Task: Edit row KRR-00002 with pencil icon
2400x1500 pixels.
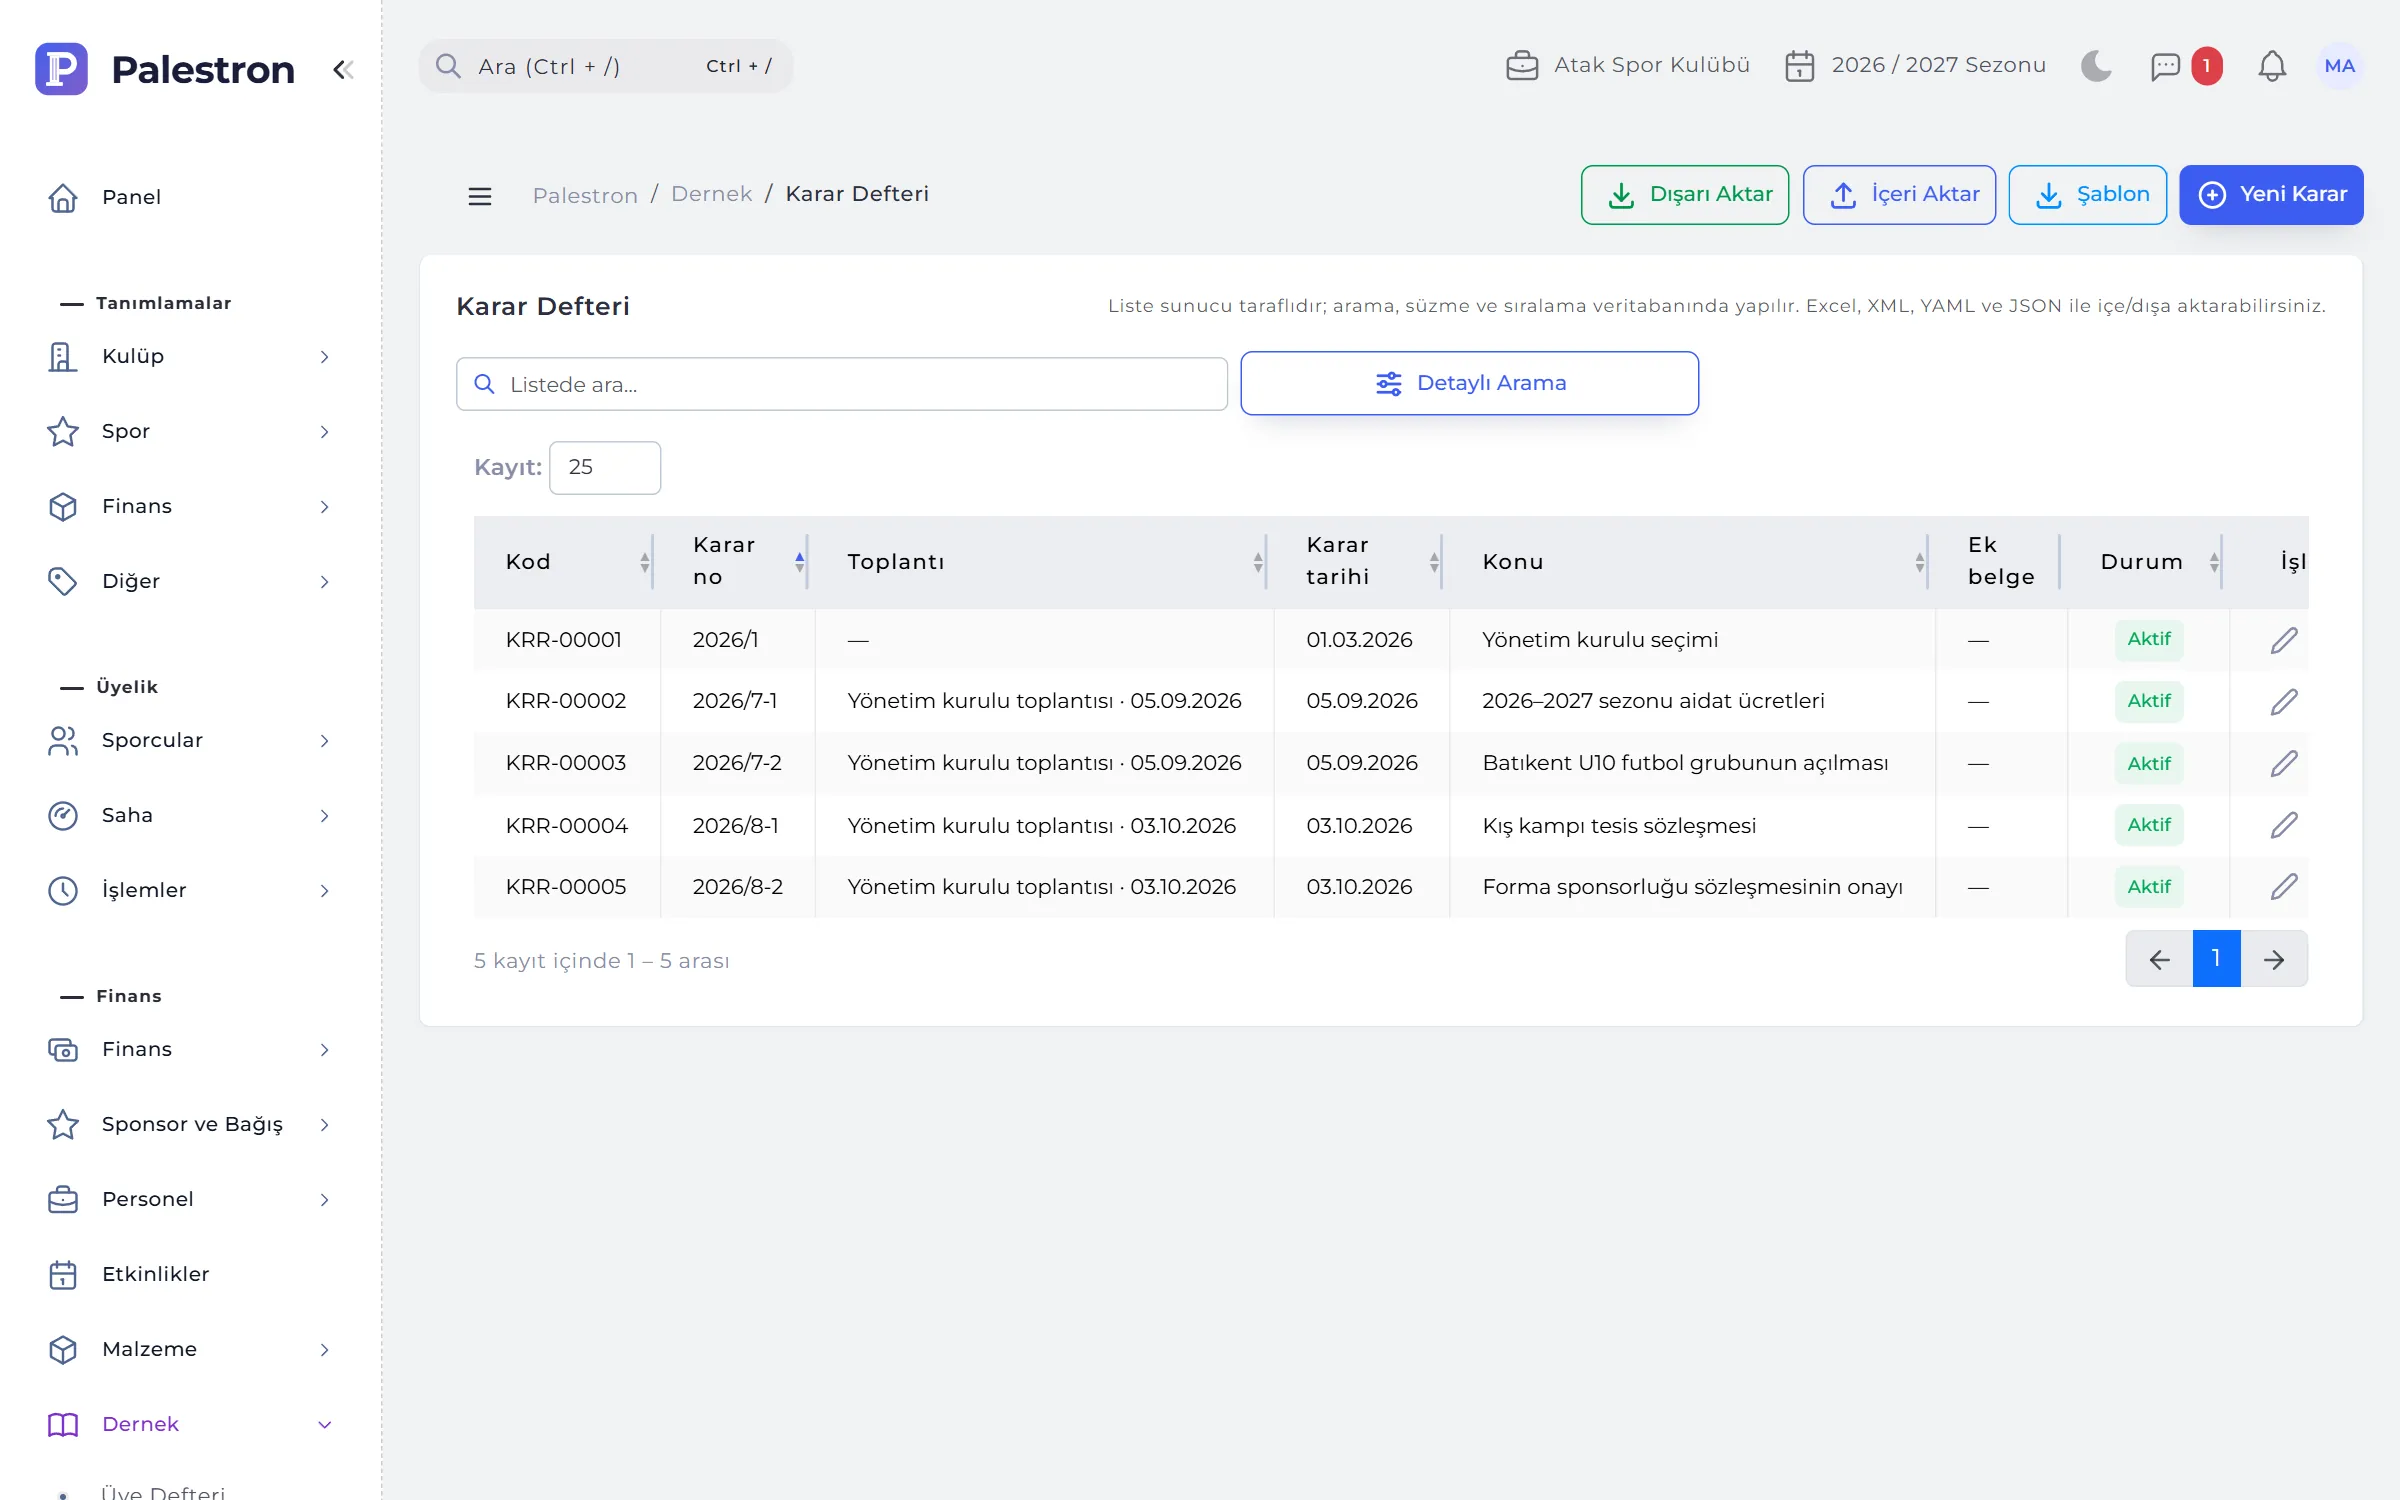Action: 2283,702
